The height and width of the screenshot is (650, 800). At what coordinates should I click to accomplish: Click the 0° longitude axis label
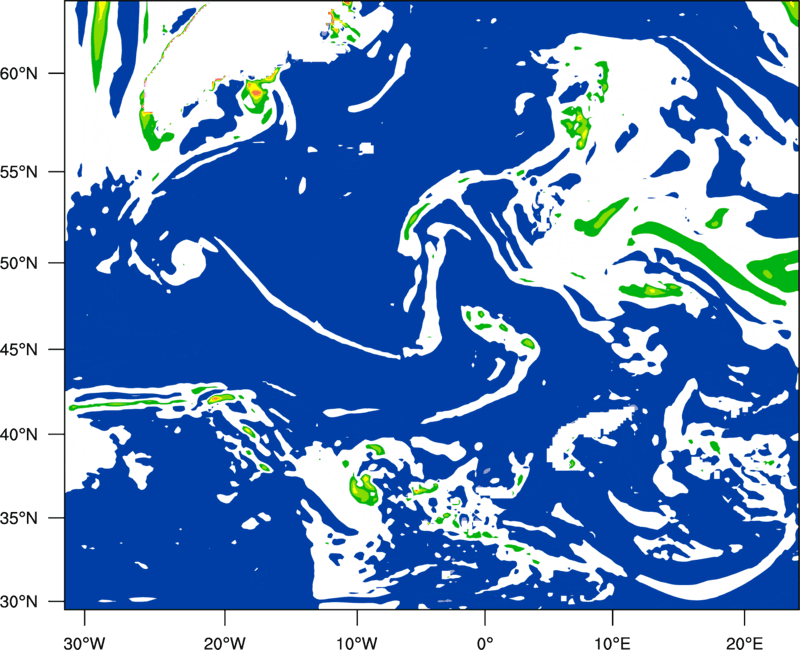pos(485,642)
